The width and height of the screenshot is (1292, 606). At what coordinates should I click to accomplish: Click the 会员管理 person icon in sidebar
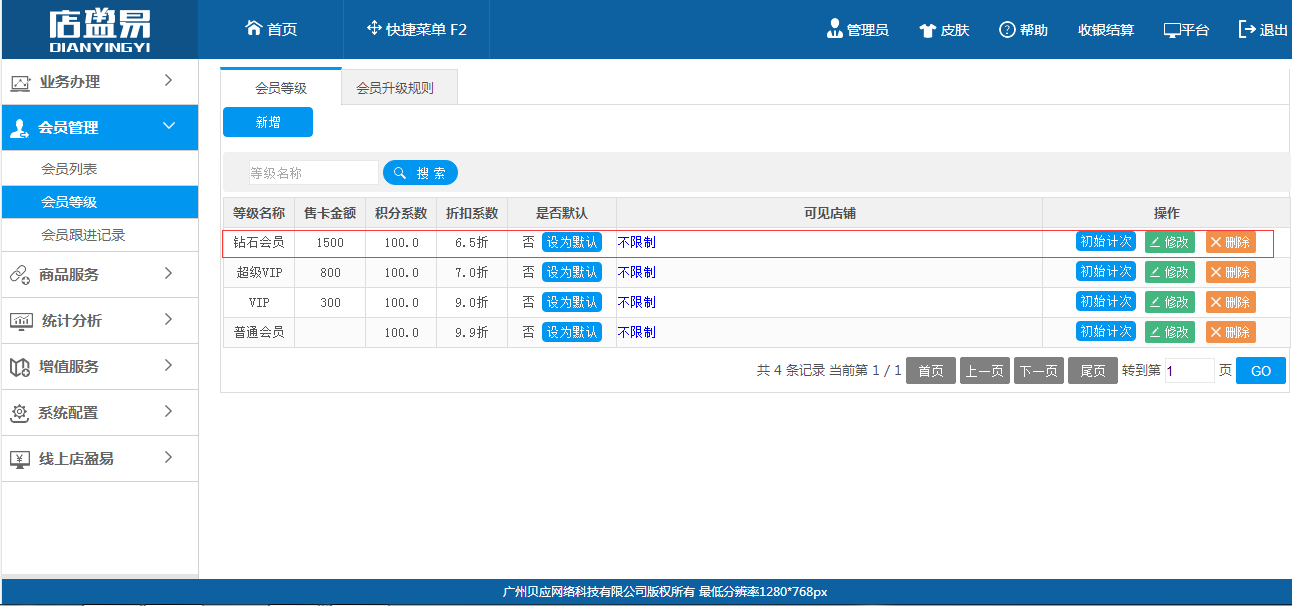pos(19,128)
